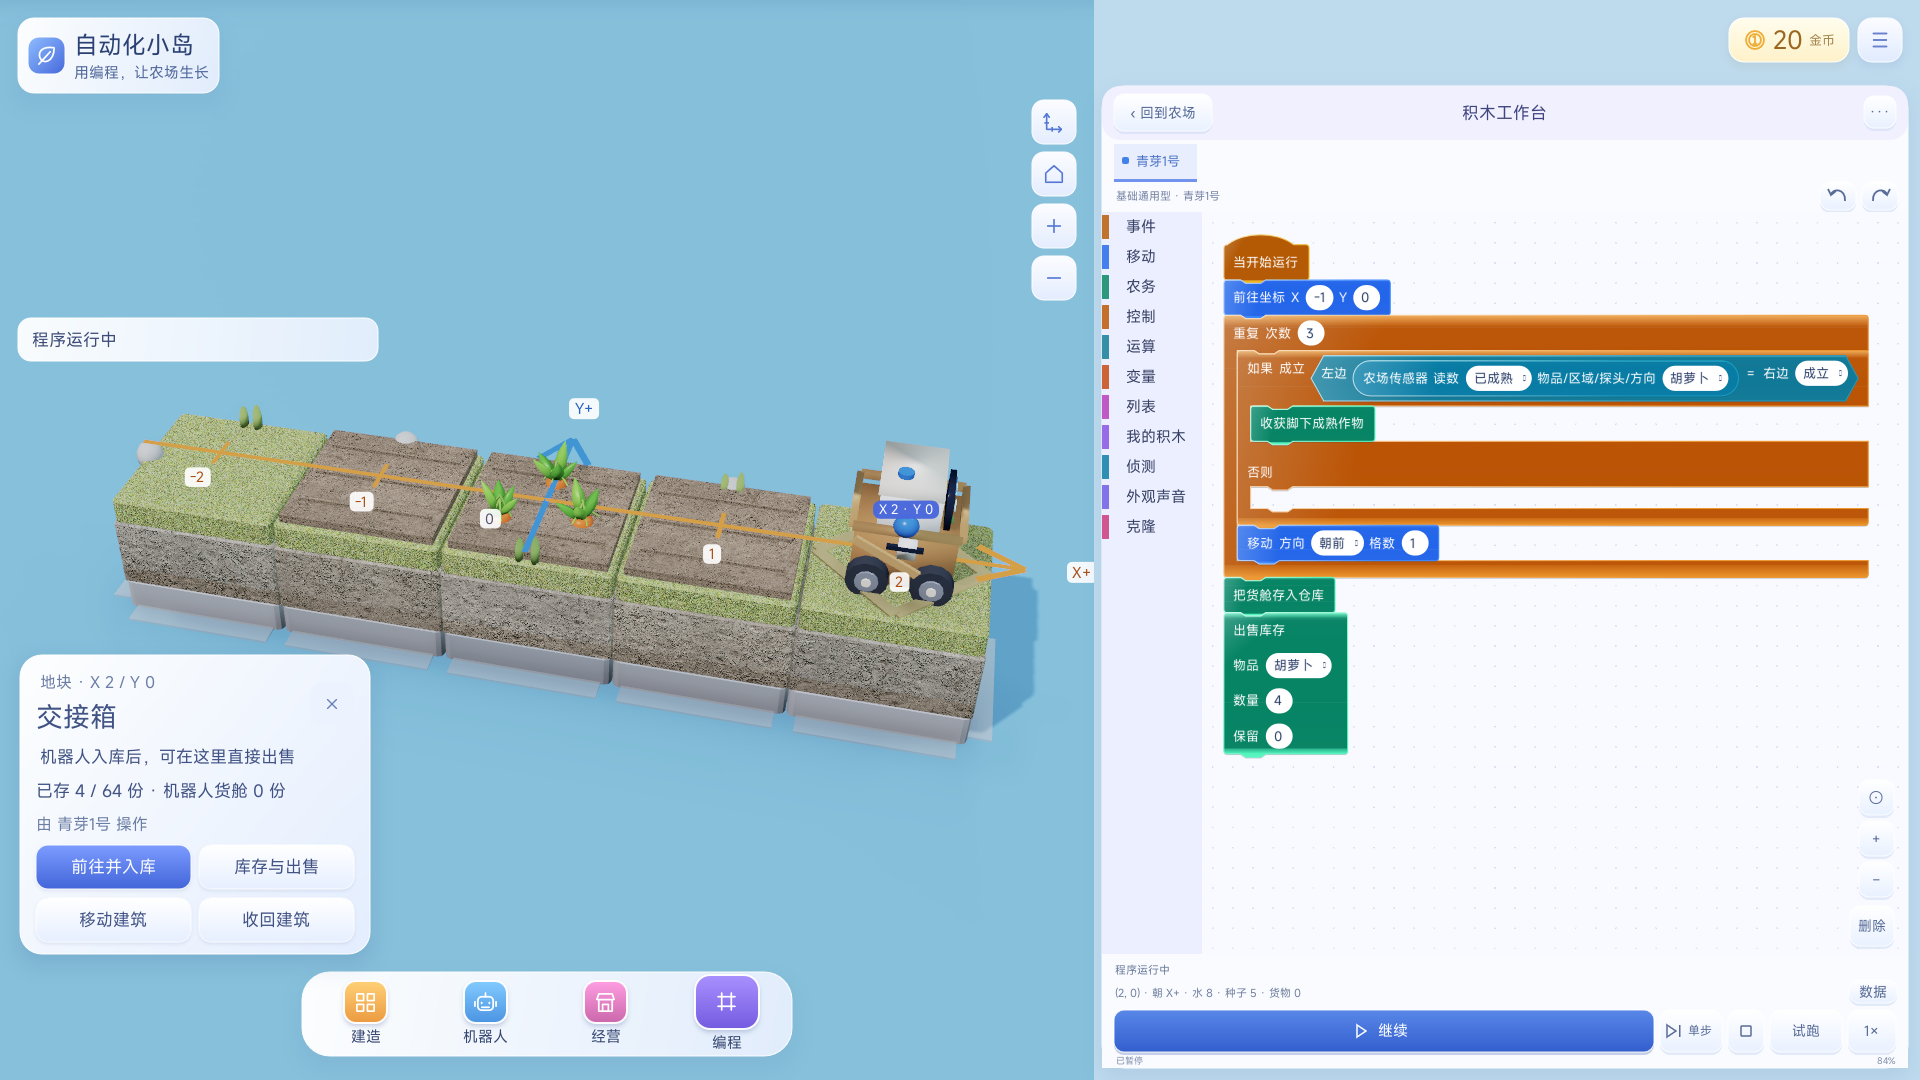1920x1080 pixels.
Task: Click the 前往并入库 button
Action: 113,867
